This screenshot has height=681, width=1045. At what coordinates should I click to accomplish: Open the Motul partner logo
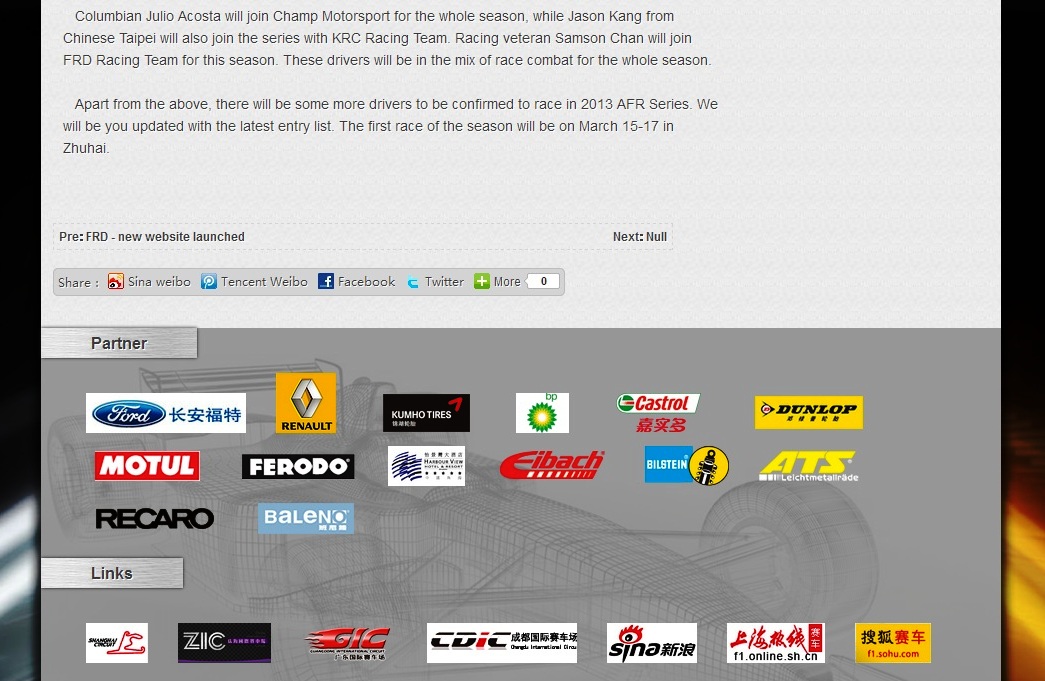point(147,466)
